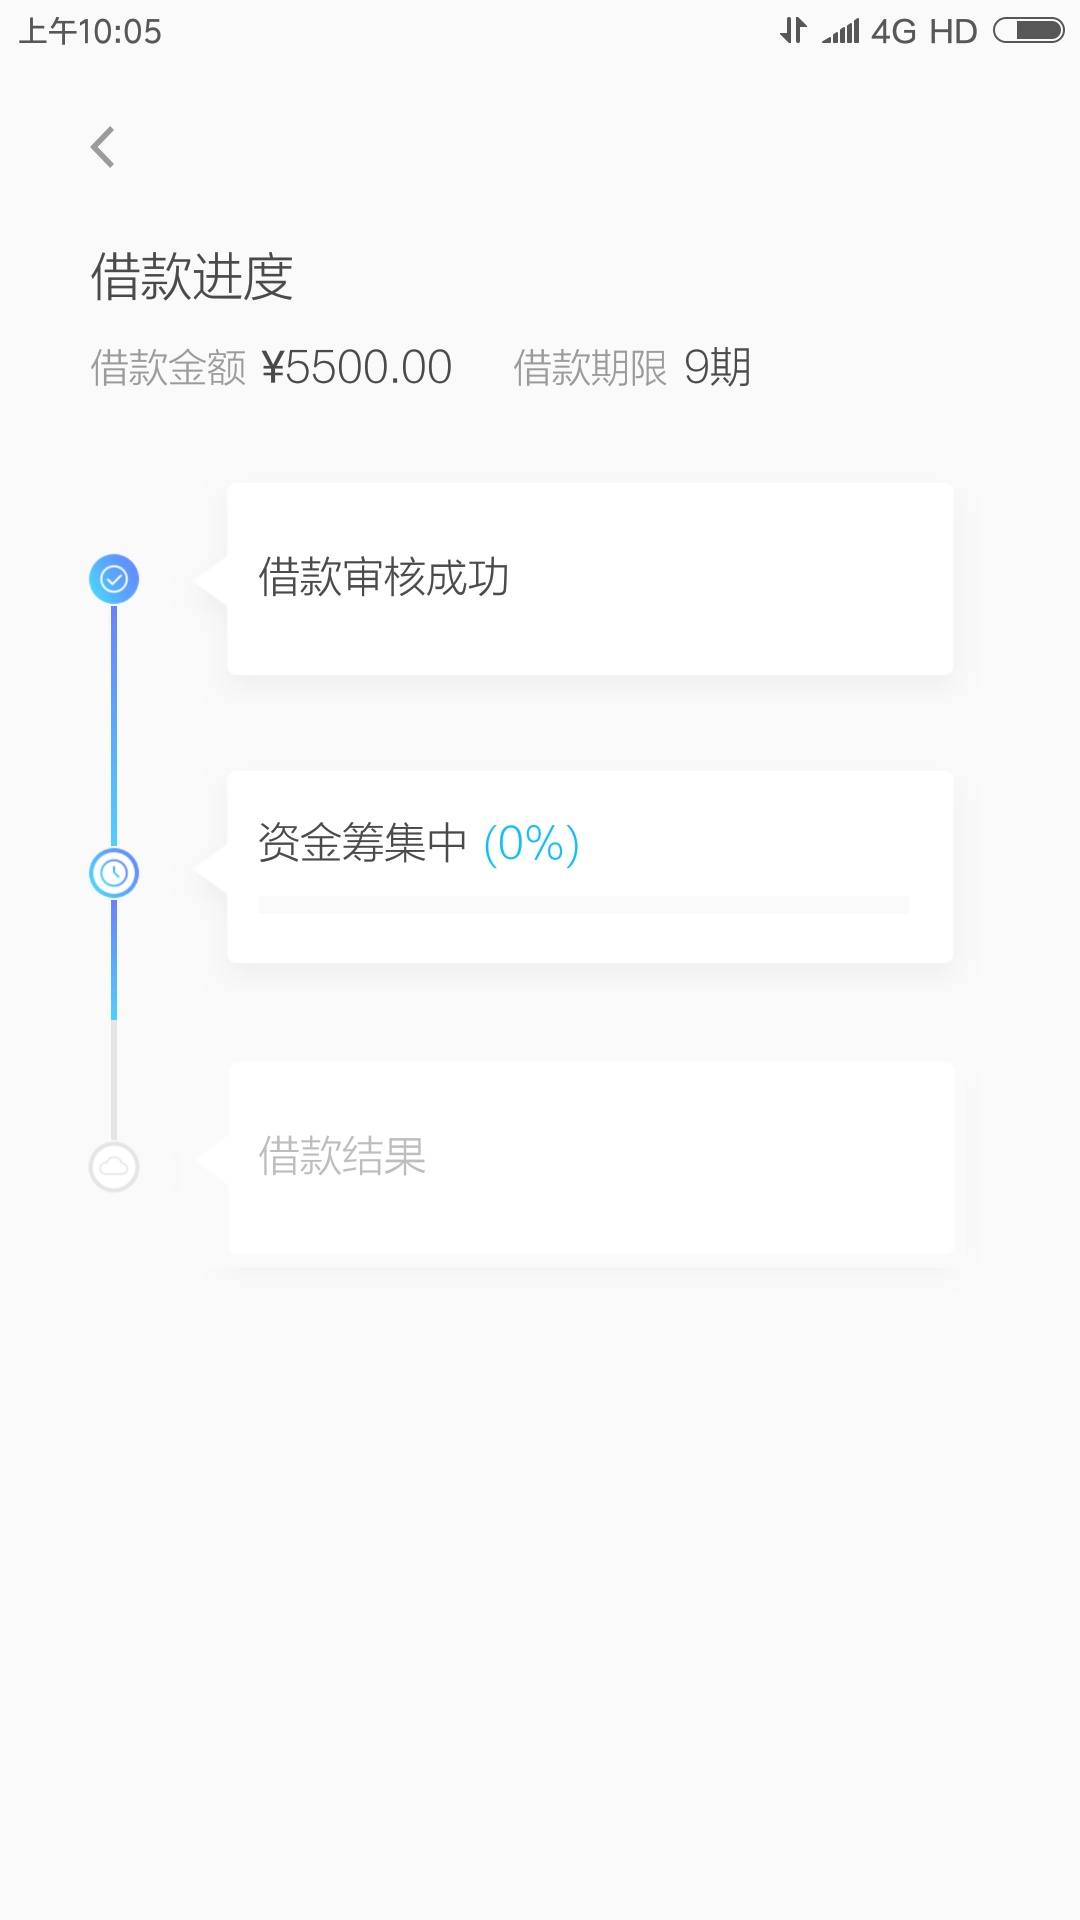Tap the signal strength bars icon
The width and height of the screenshot is (1080, 1920).
pyautogui.click(x=841, y=31)
